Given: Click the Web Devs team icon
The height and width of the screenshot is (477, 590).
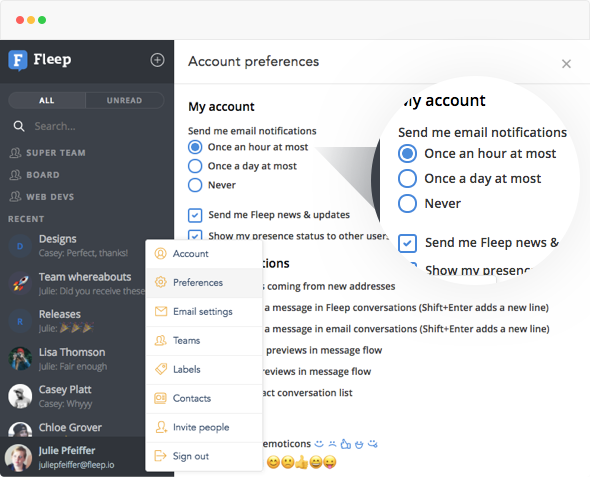Looking at the screenshot, I should (15, 197).
